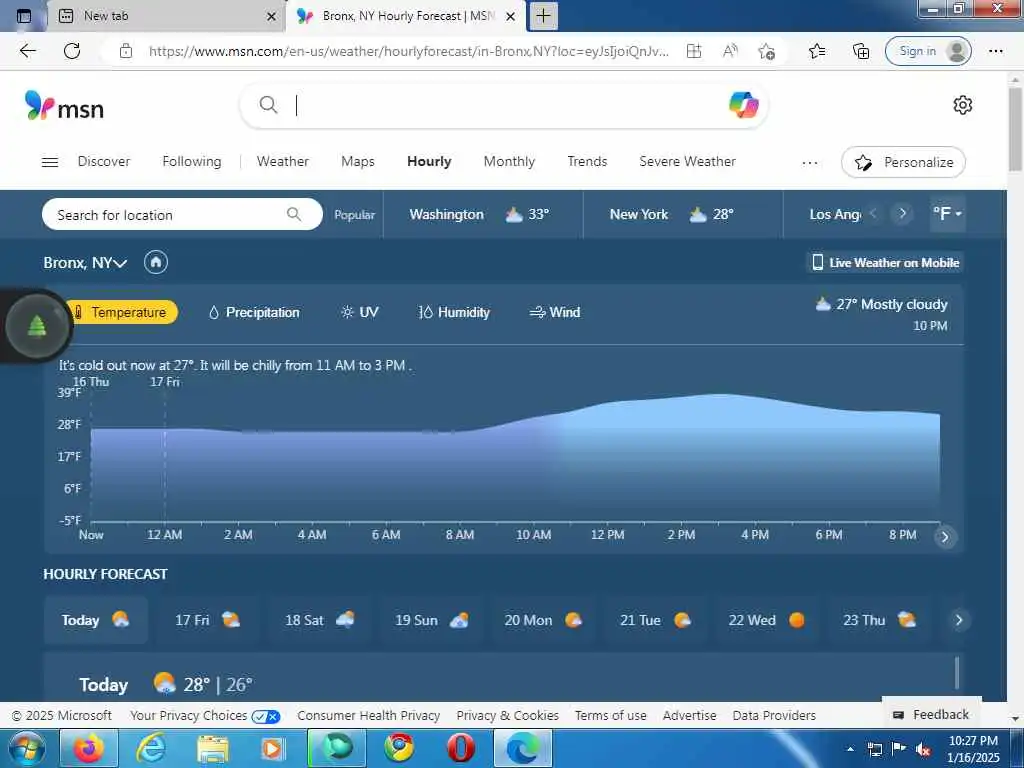This screenshot has width=1024, height=768.
Task: Click the muted volume tray icon
Action: (923, 749)
